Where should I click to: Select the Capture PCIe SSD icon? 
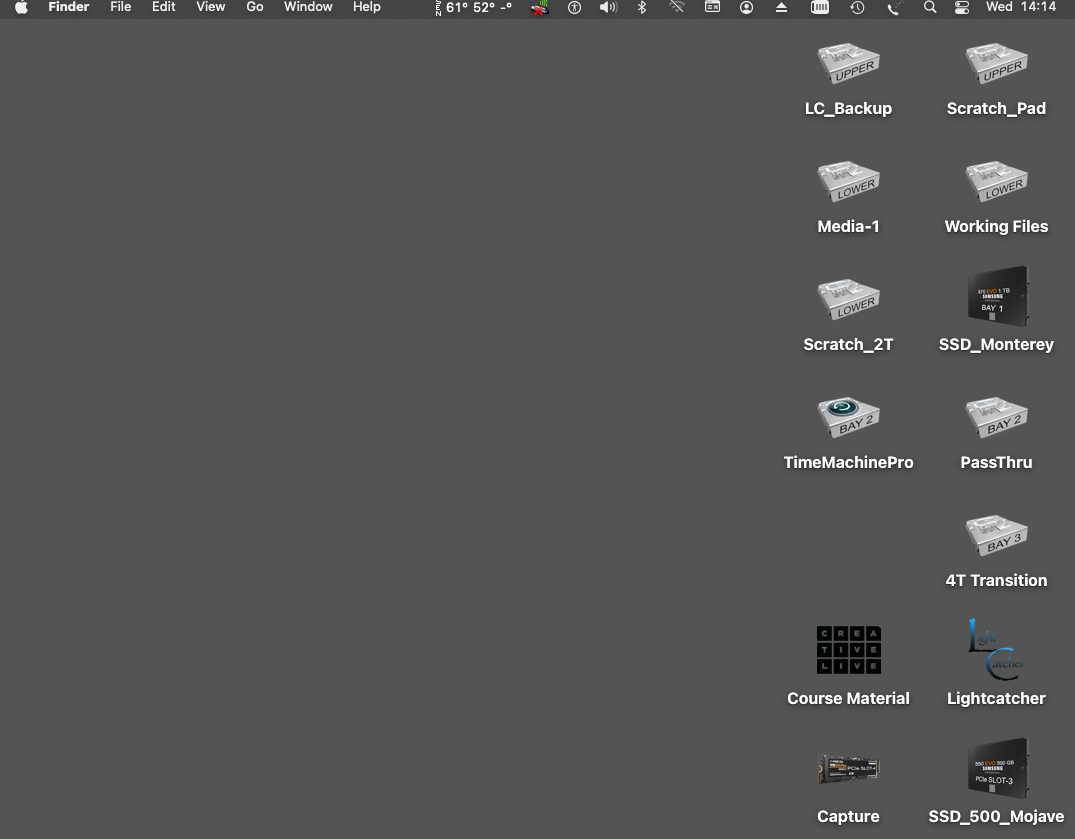849,769
